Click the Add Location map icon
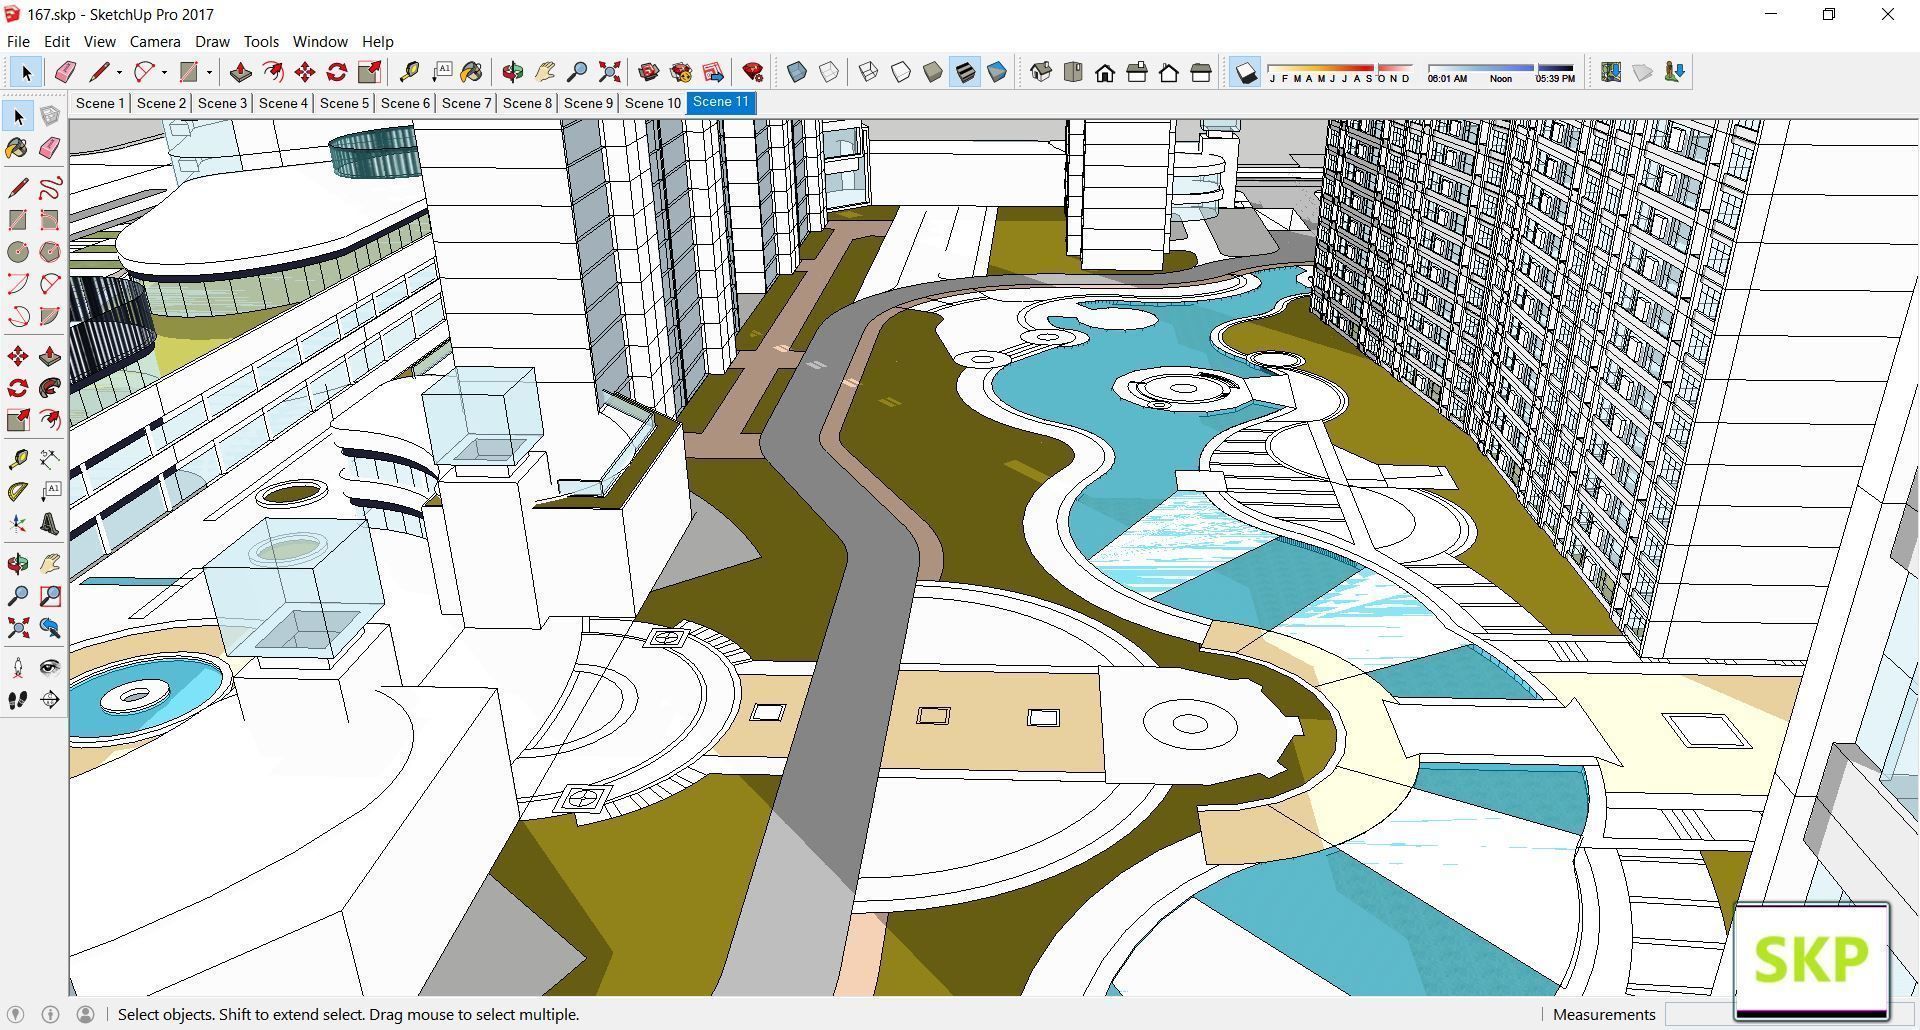Image resolution: width=1920 pixels, height=1030 pixels. [x=1610, y=72]
